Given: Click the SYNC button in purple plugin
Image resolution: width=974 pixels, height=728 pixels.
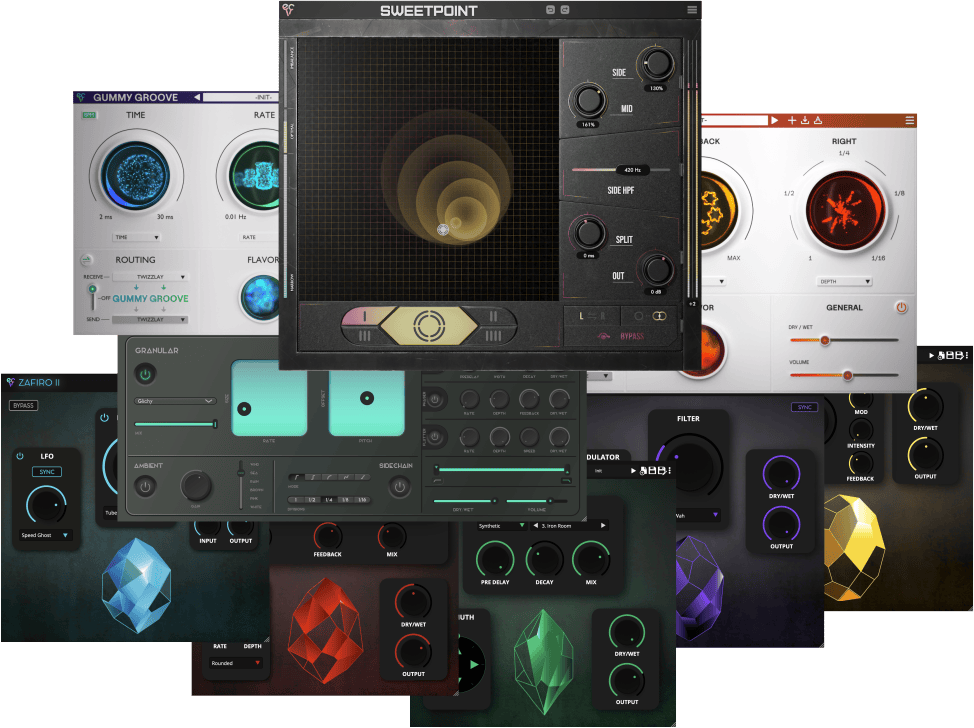Looking at the screenshot, I should coord(804,407).
